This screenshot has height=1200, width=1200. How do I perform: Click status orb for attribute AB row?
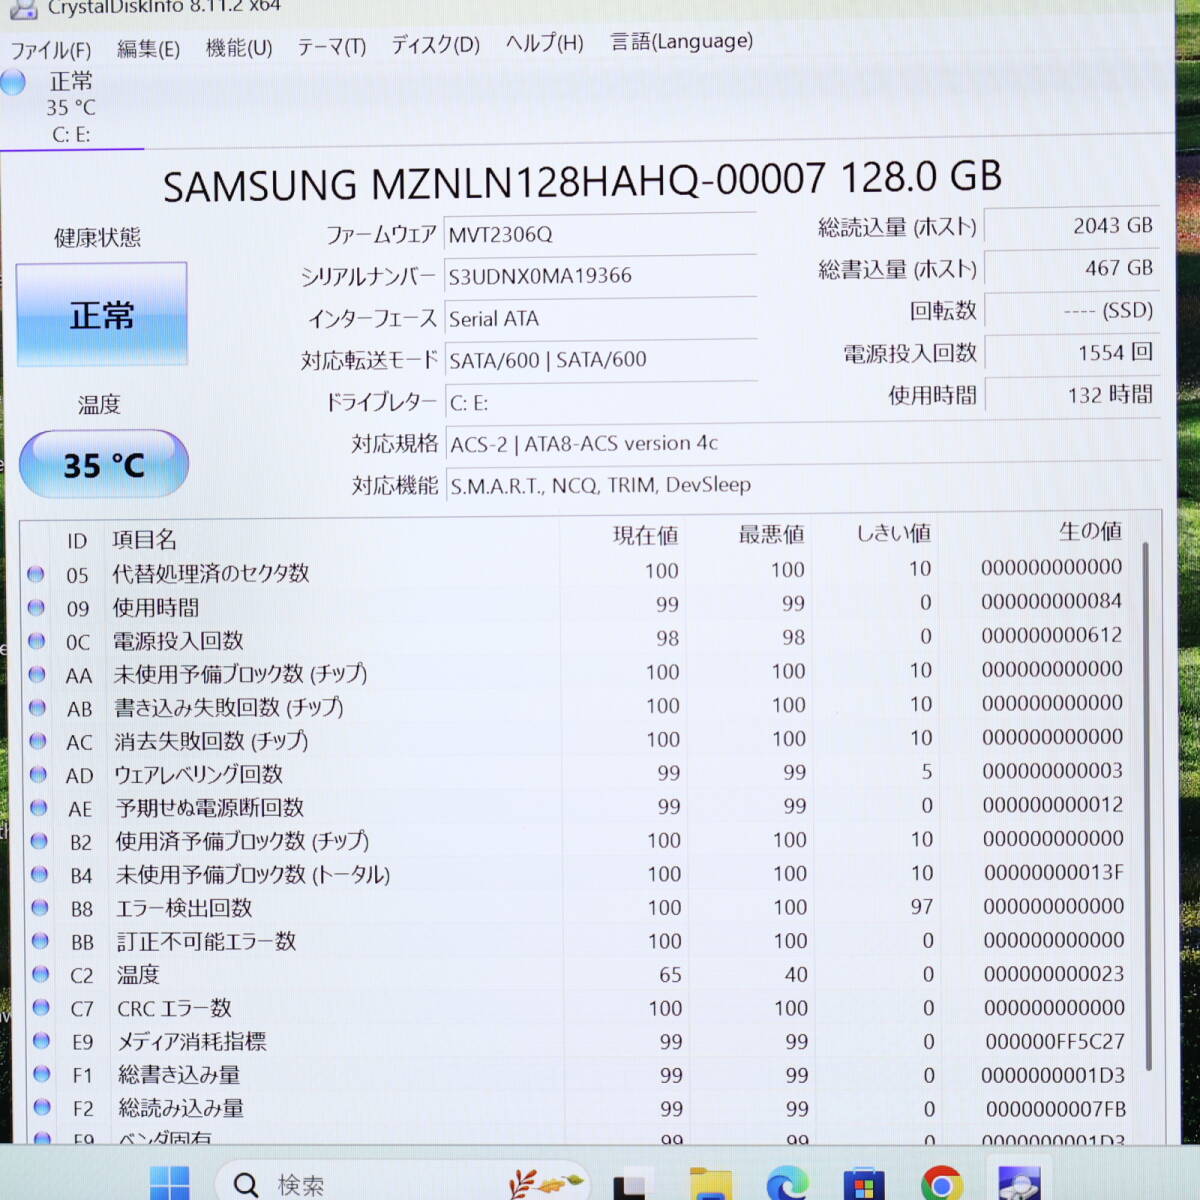click(x=37, y=707)
